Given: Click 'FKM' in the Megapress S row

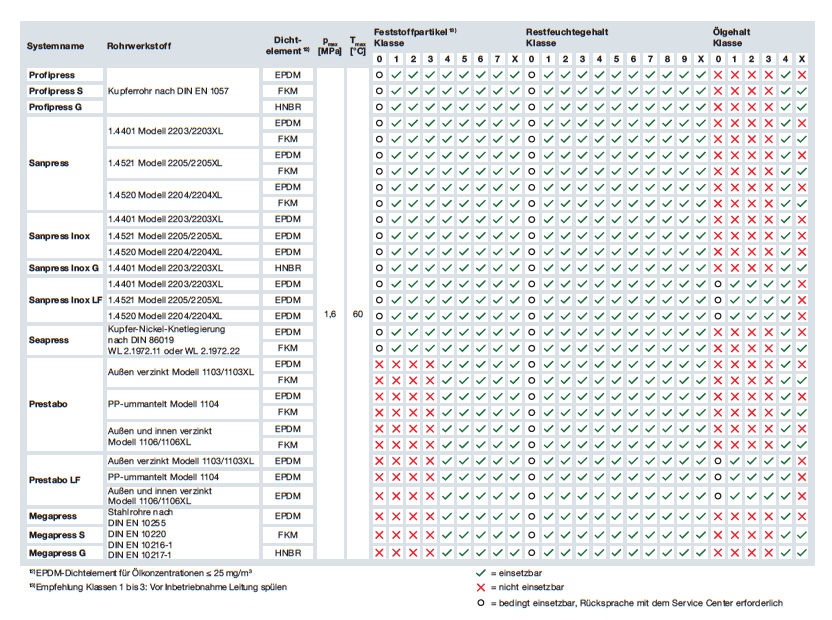Looking at the screenshot, I should tap(288, 535).
